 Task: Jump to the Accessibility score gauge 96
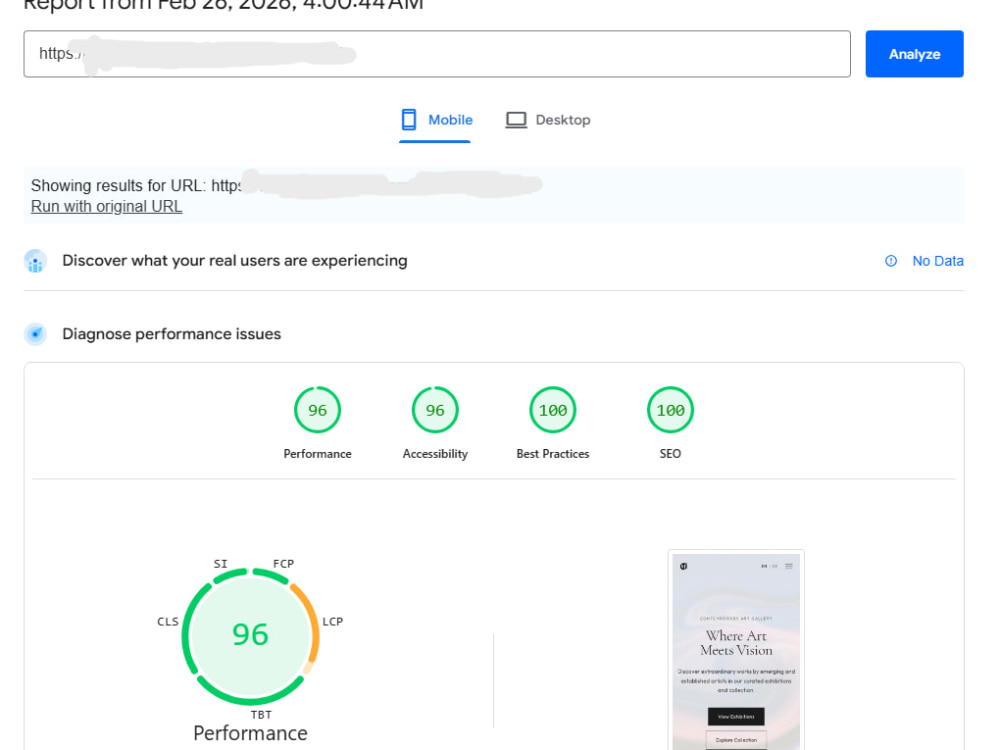(435, 410)
